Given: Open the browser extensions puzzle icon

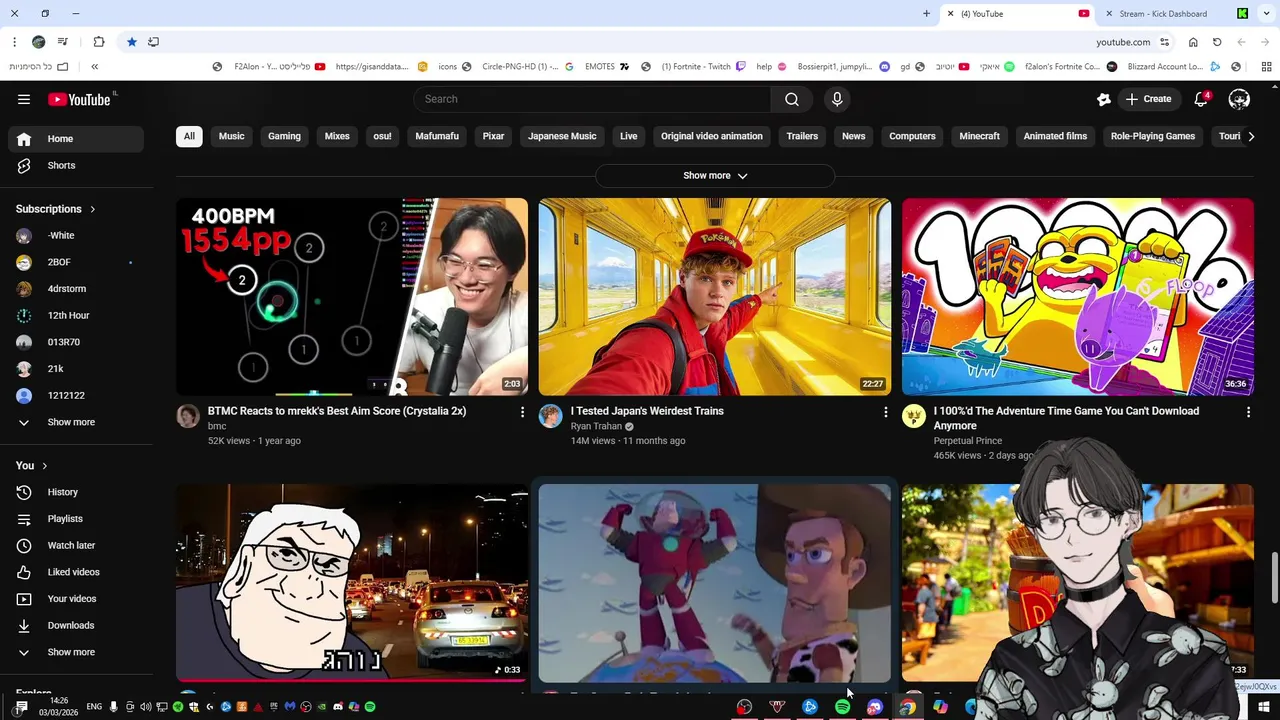Looking at the screenshot, I should pos(98,42).
